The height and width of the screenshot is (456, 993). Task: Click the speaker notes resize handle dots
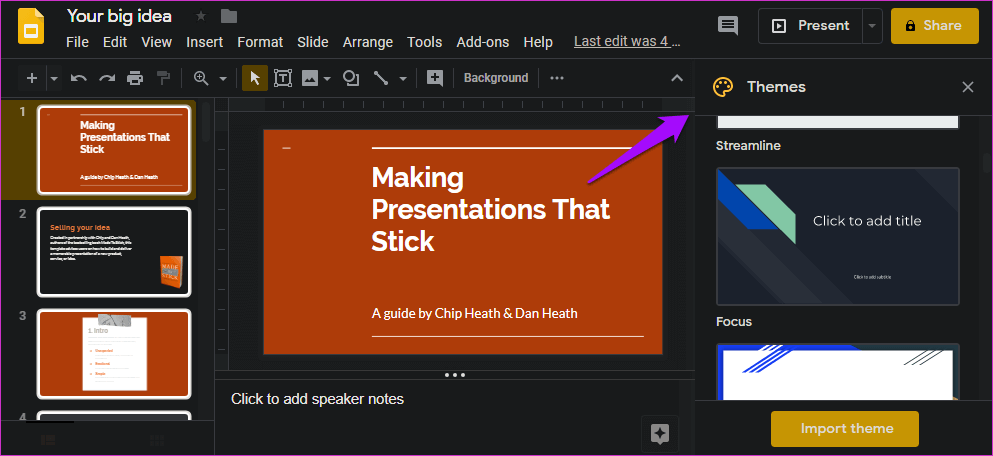pyautogui.click(x=455, y=375)
